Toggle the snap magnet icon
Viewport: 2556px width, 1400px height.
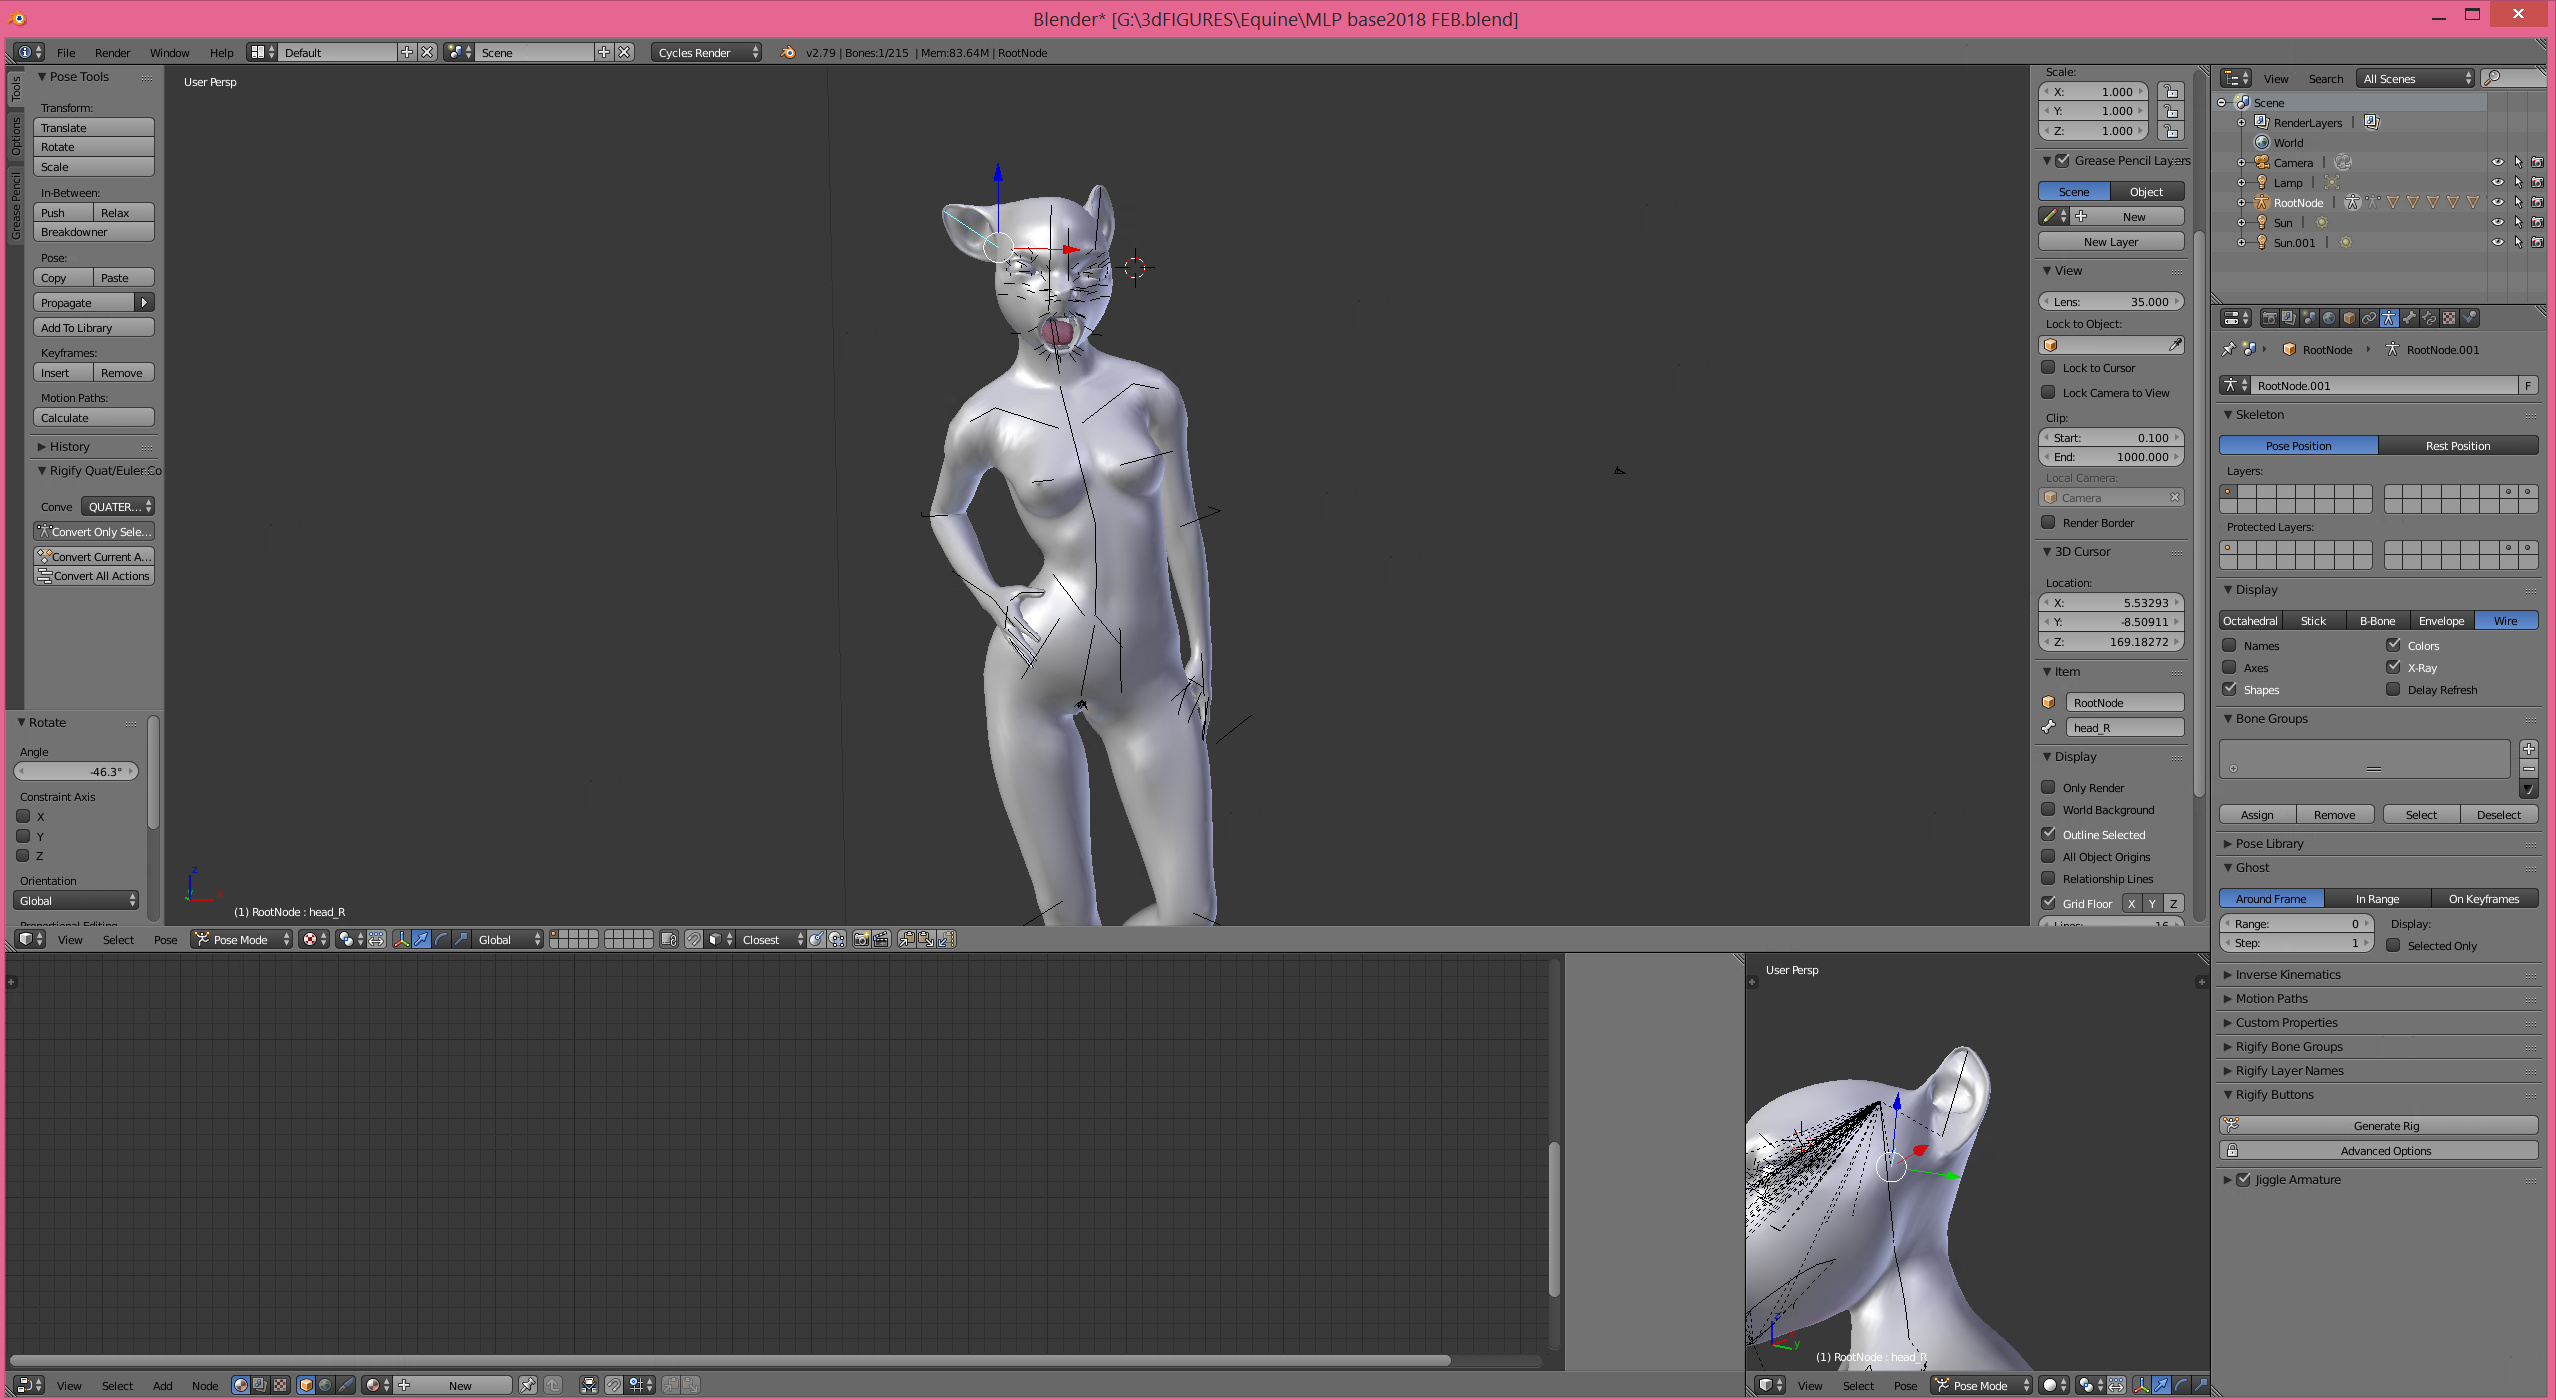(693, 939)
